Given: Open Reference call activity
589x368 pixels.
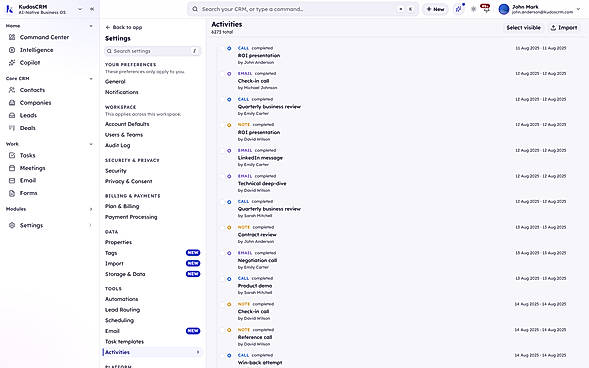Looking at the screenshot, I should pos(255,337).
